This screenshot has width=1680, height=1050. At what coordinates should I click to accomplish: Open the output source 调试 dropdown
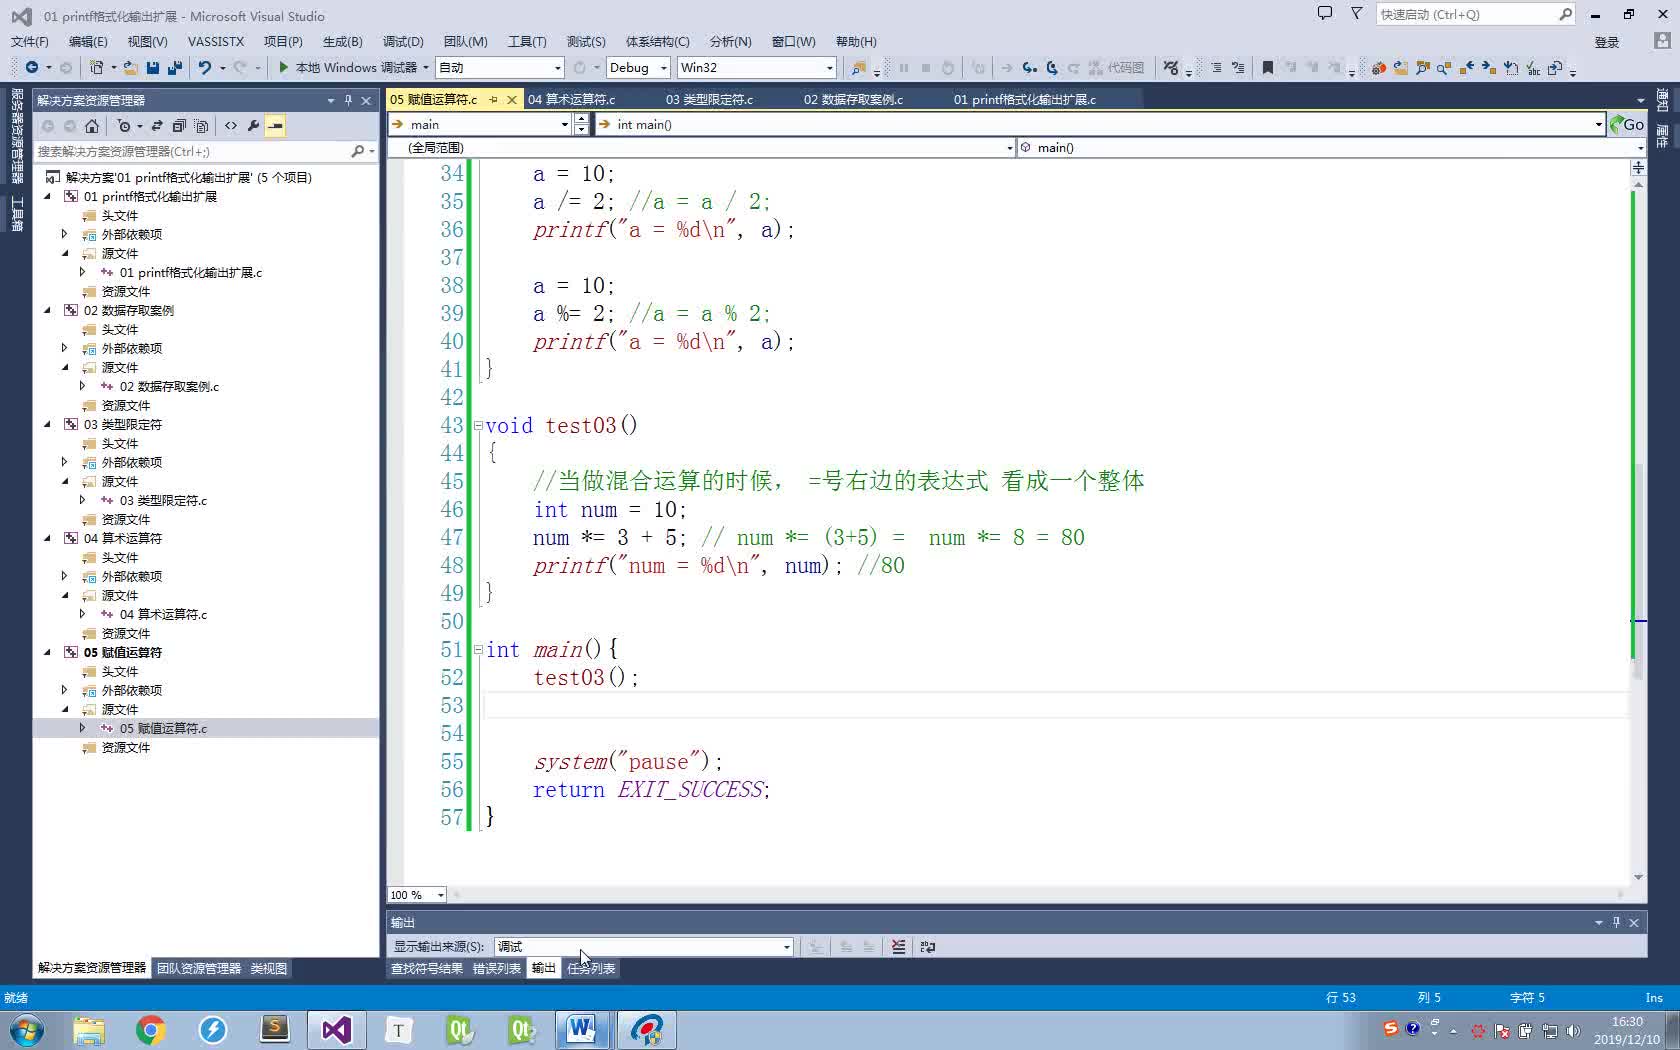tap(643, 946)
